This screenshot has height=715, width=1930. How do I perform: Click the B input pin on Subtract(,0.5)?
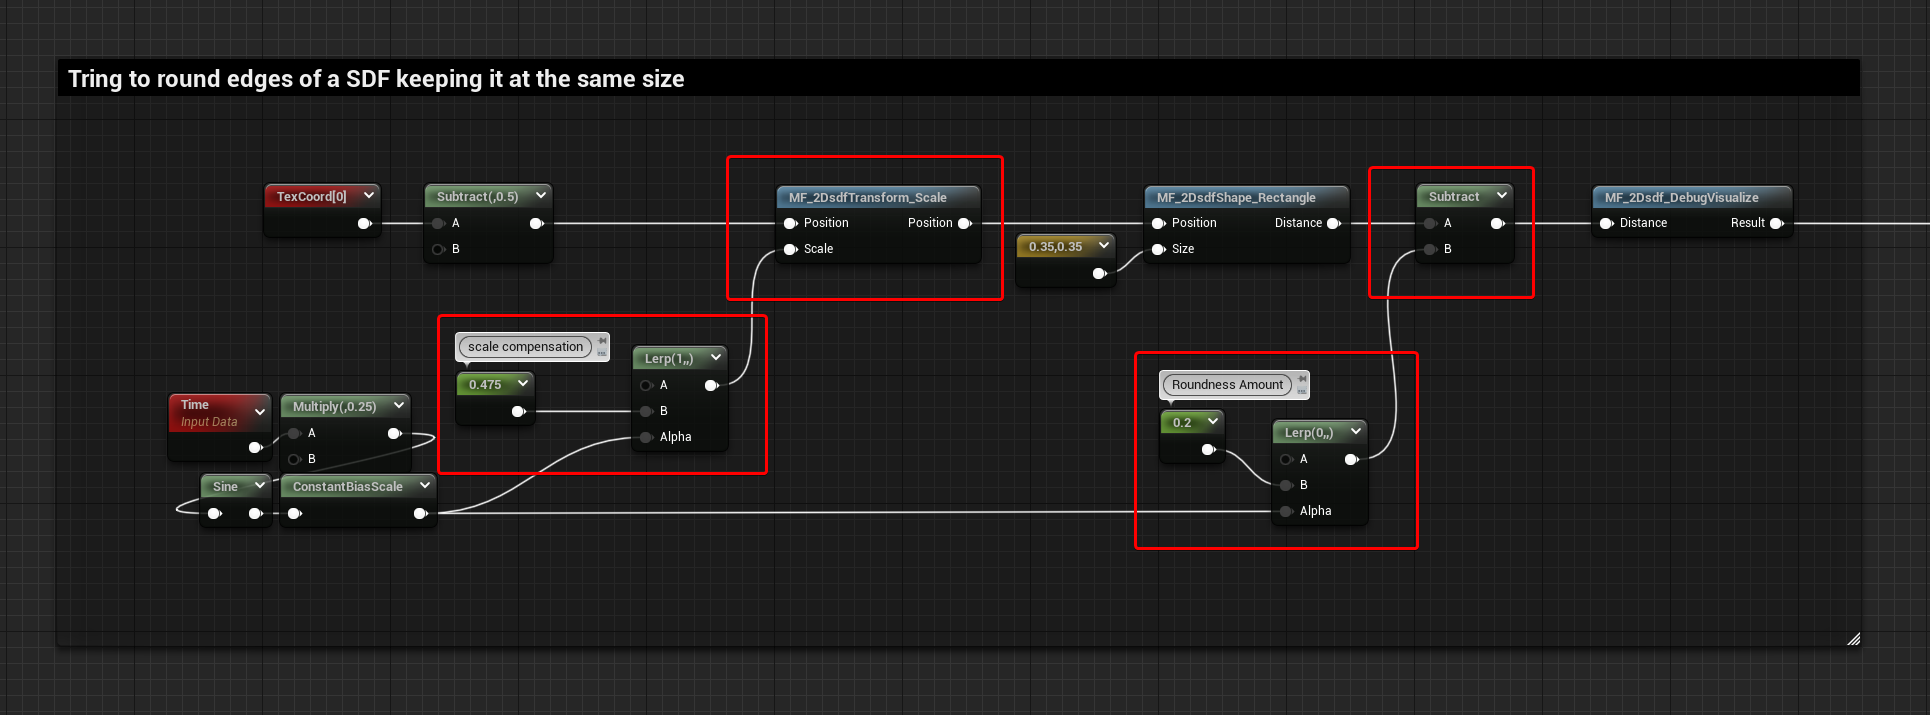(439, 249)
